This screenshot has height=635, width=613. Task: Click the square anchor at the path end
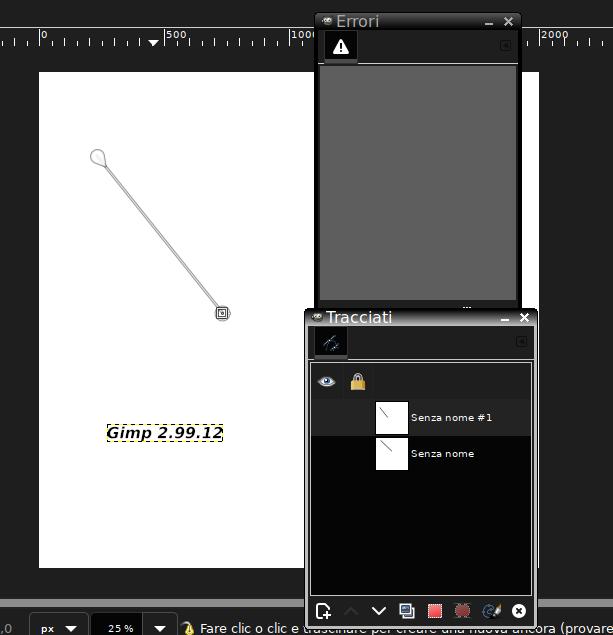[x=222, y=313]
